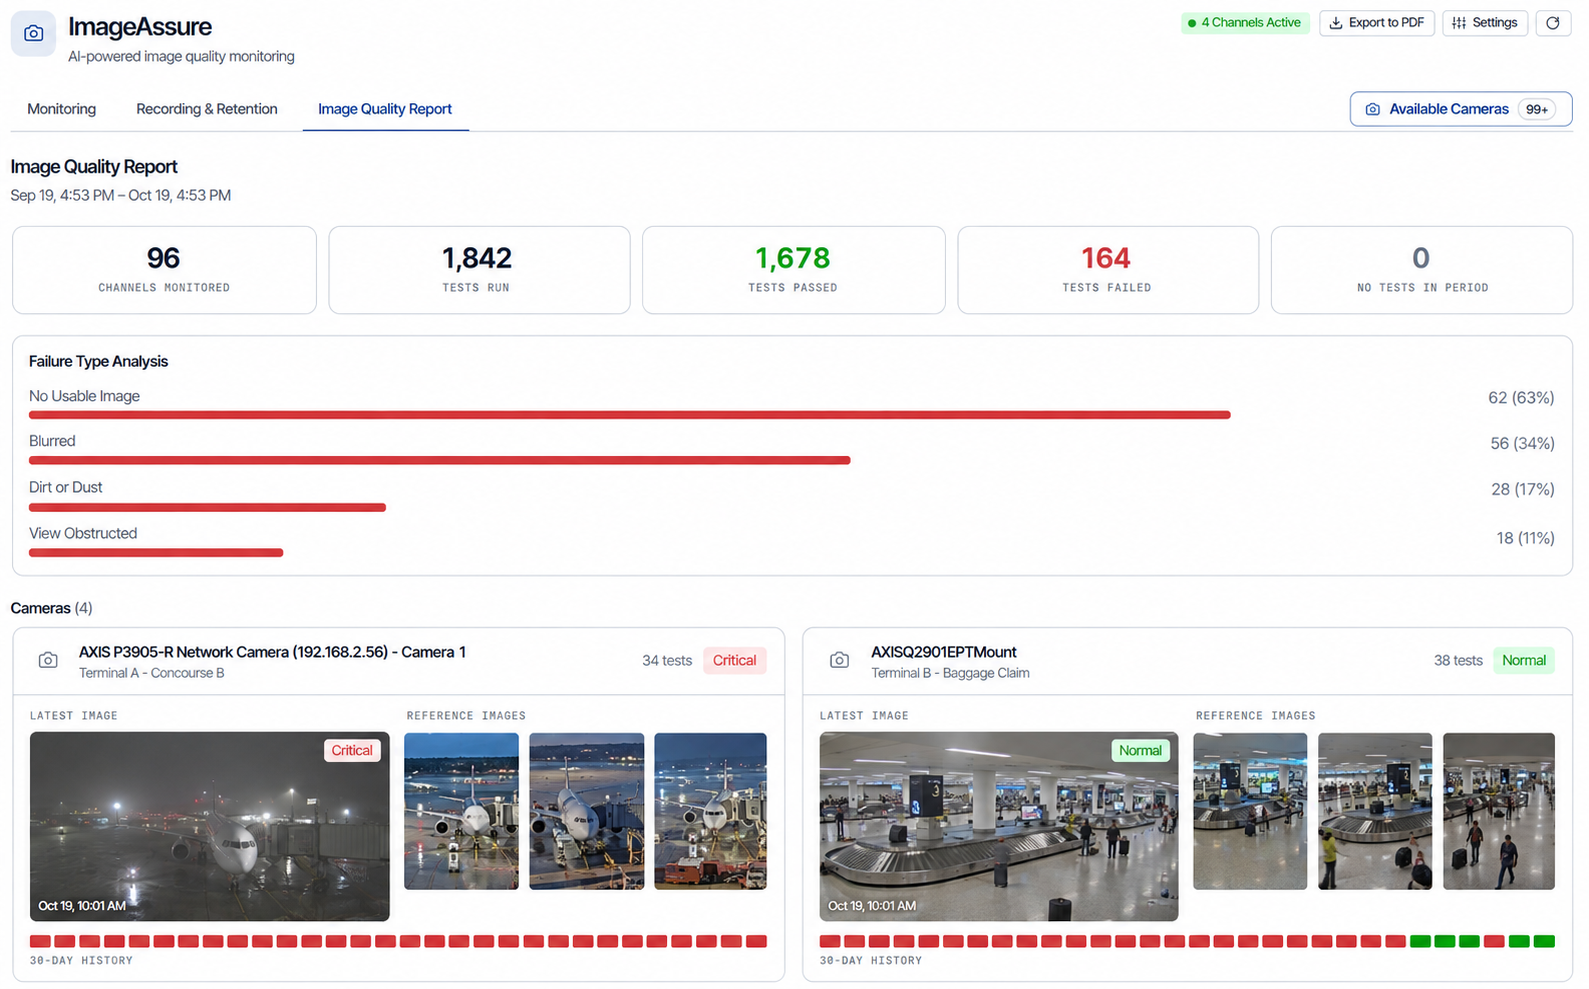Click the Dirt or Dust failure bar

[207, 507]
